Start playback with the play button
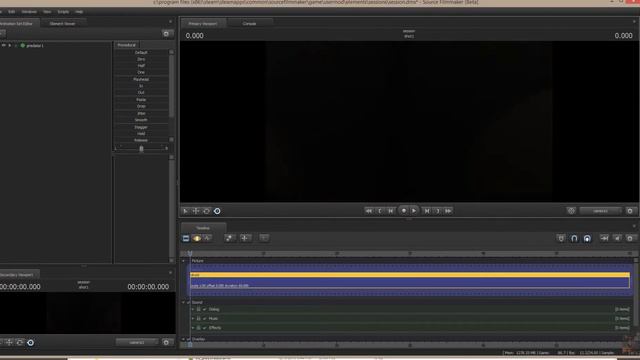This screenshot has width=640, height=360. coord(414,211)
